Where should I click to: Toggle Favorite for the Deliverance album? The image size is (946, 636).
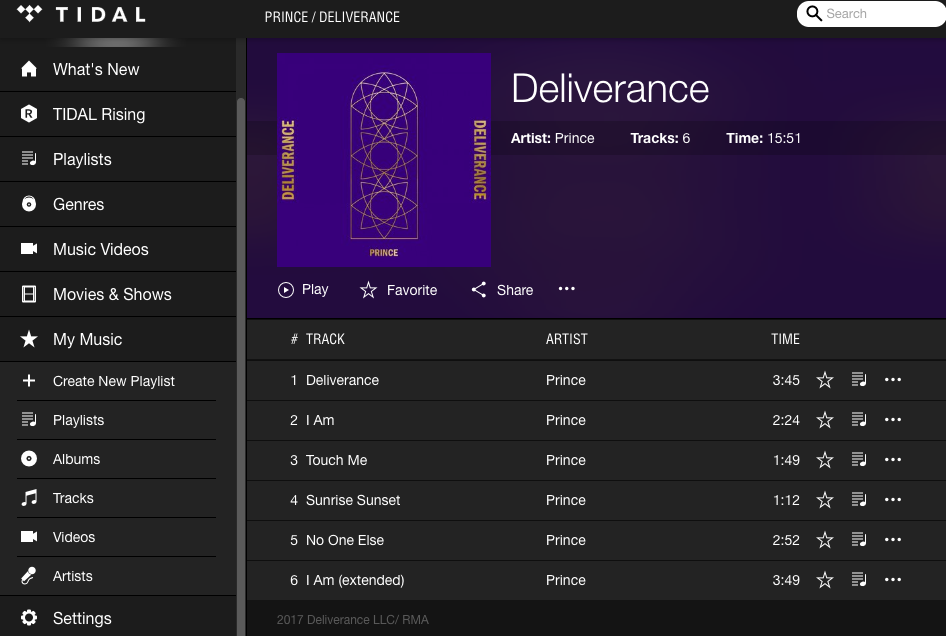pyautogui.click(x=398, y=290)
